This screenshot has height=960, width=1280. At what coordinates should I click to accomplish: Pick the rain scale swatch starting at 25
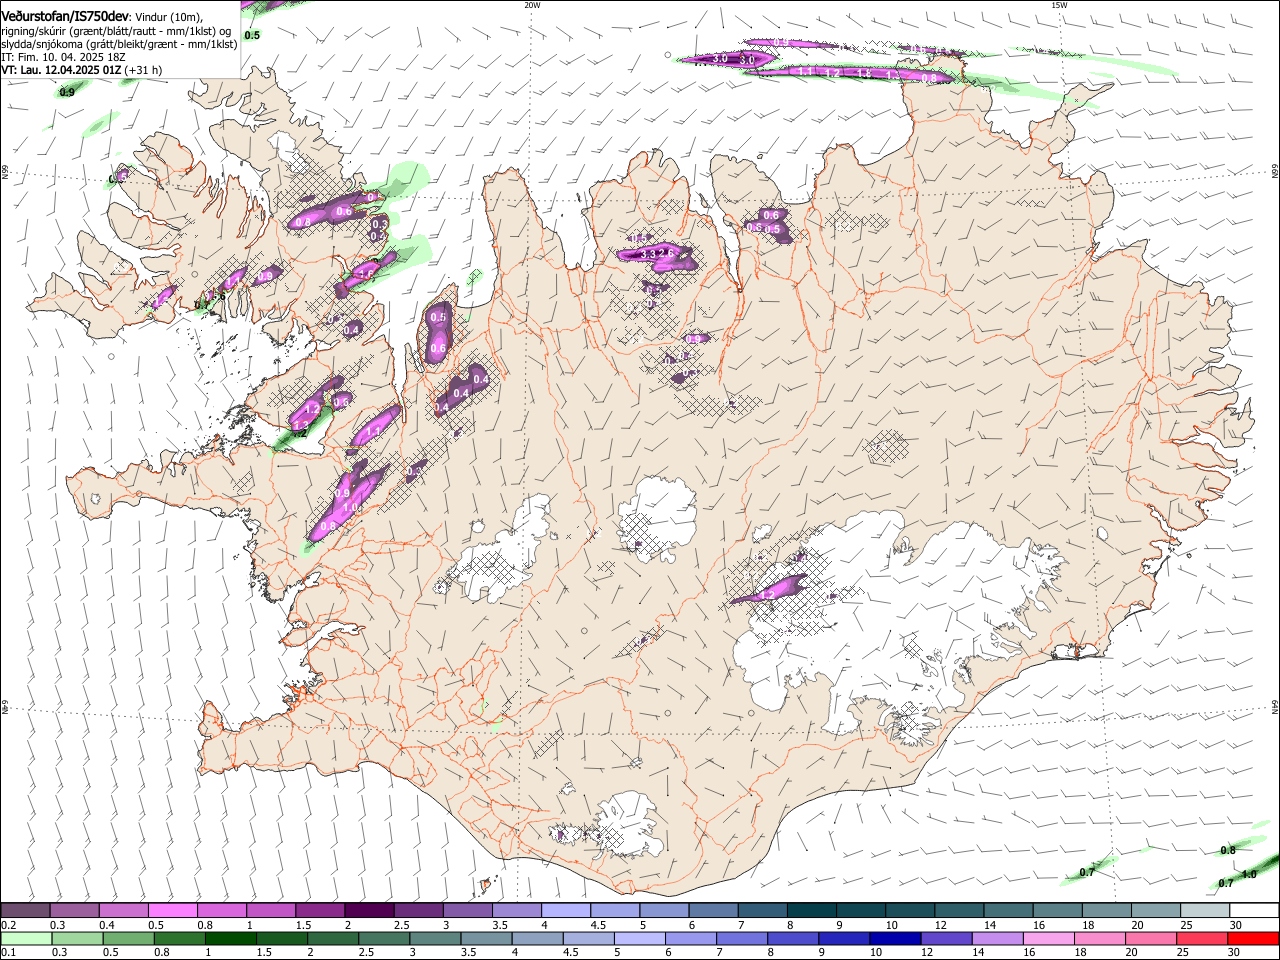(1201, 938)
